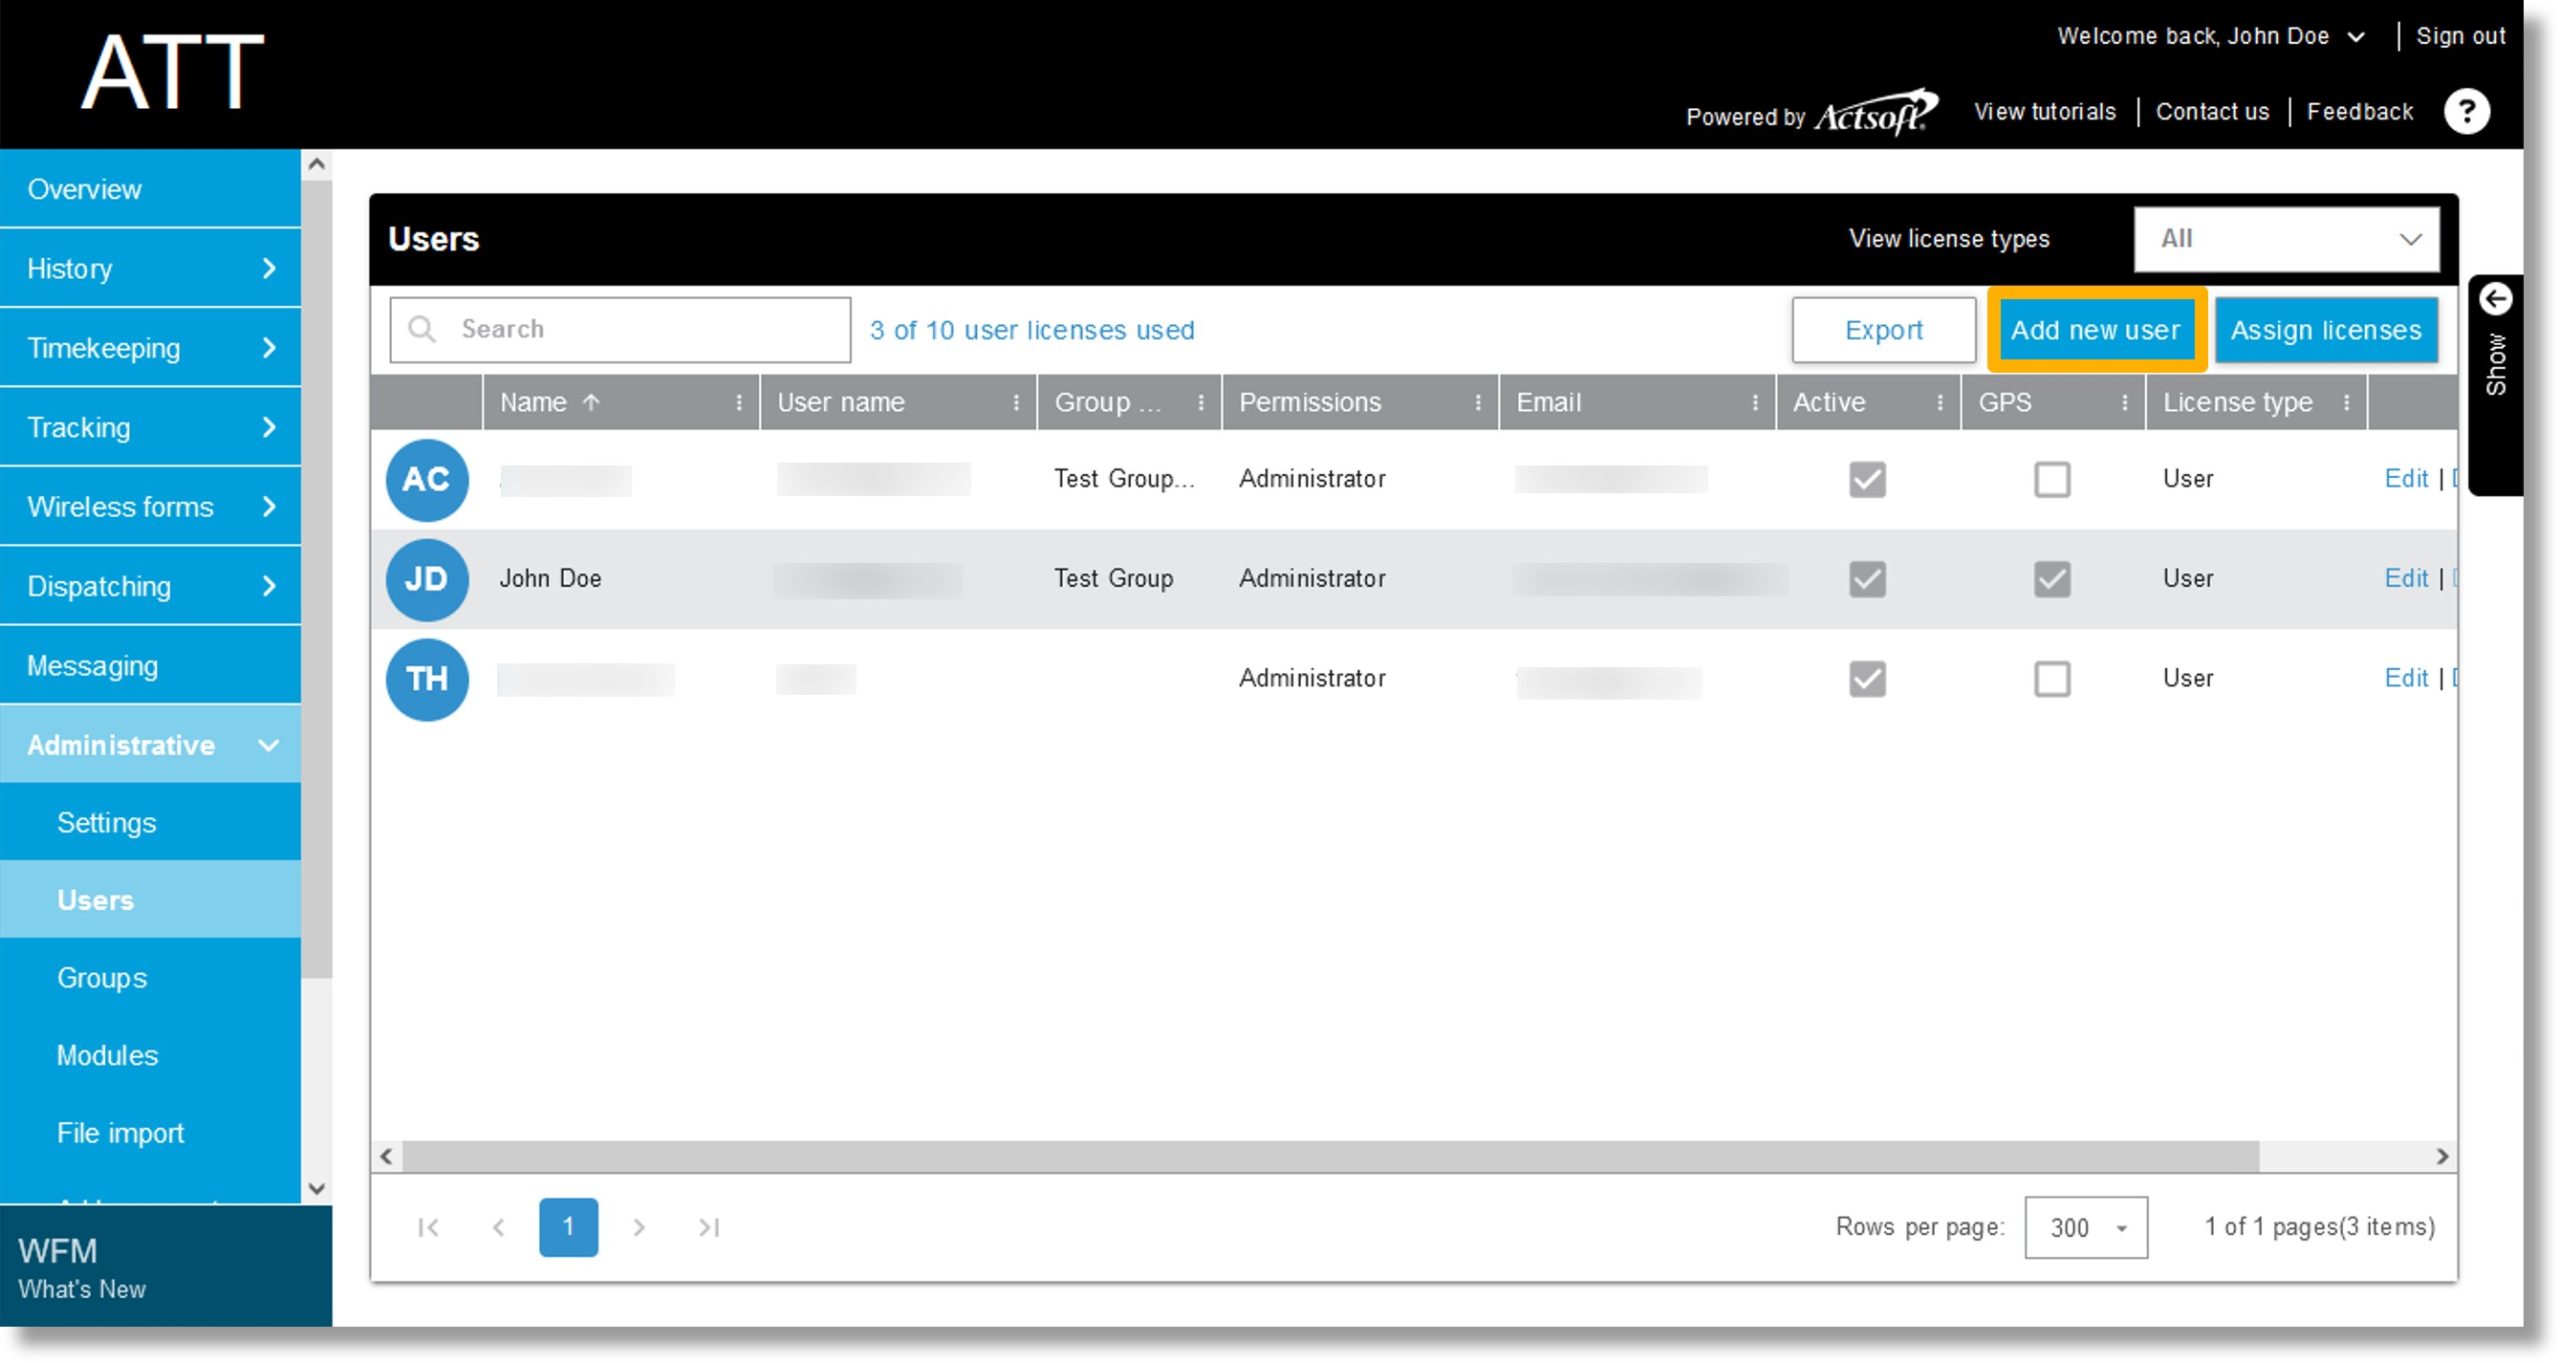The width and height of the screenshot is (2560, 1363).
Task: Open the Tracking menu section
Action: pos(152,427)
